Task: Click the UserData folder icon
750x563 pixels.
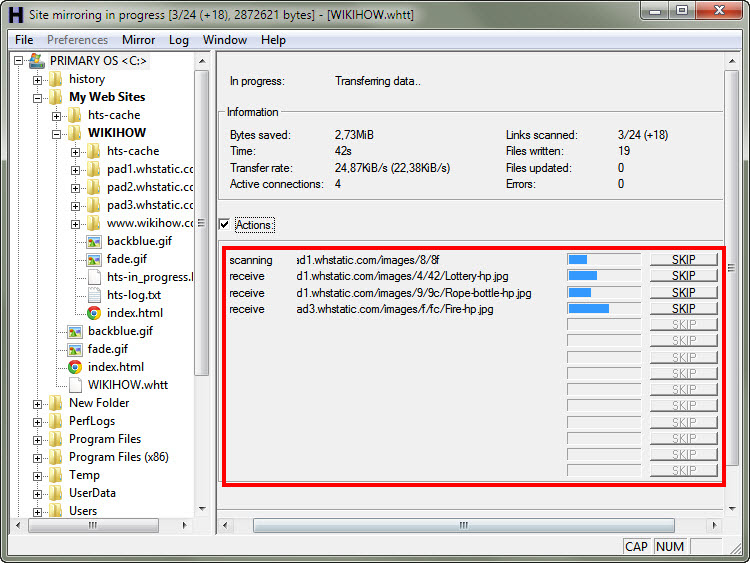Action: coord(56,493)
